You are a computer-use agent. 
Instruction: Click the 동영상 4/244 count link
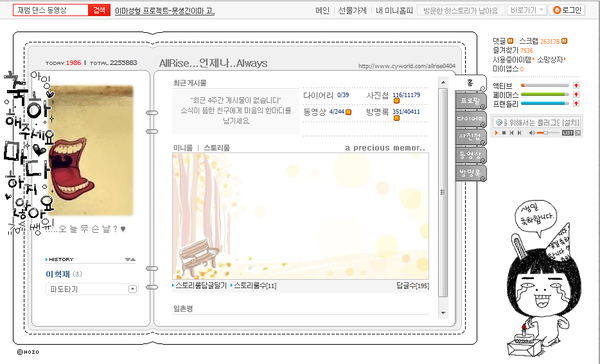[337, 112]
